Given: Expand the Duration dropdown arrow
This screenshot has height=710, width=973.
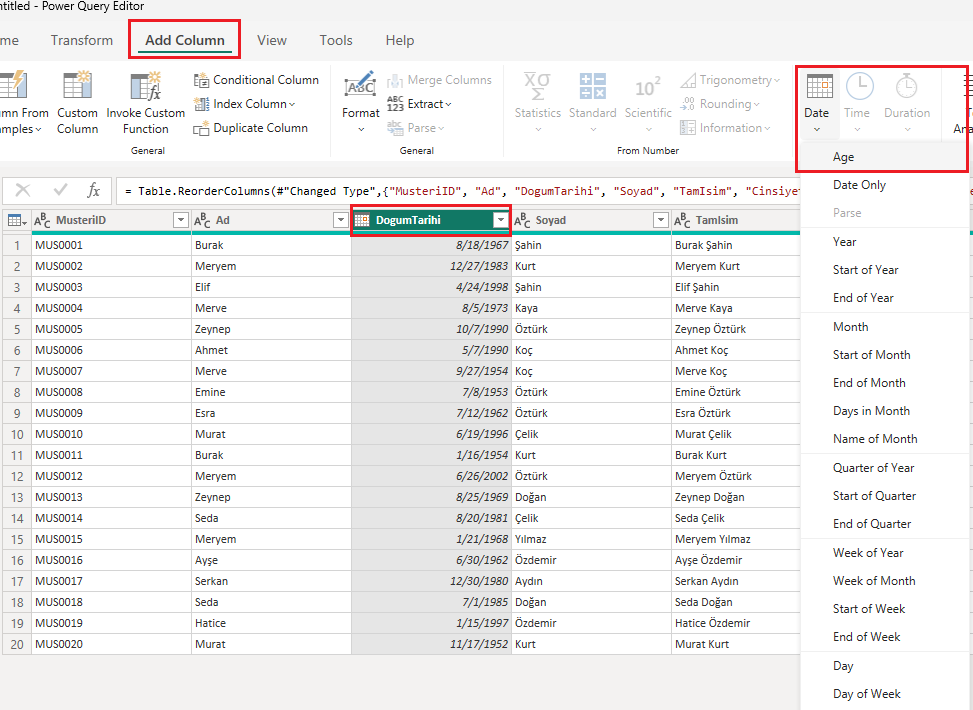Looking at the screenshot, I should [x=907, y=129].
